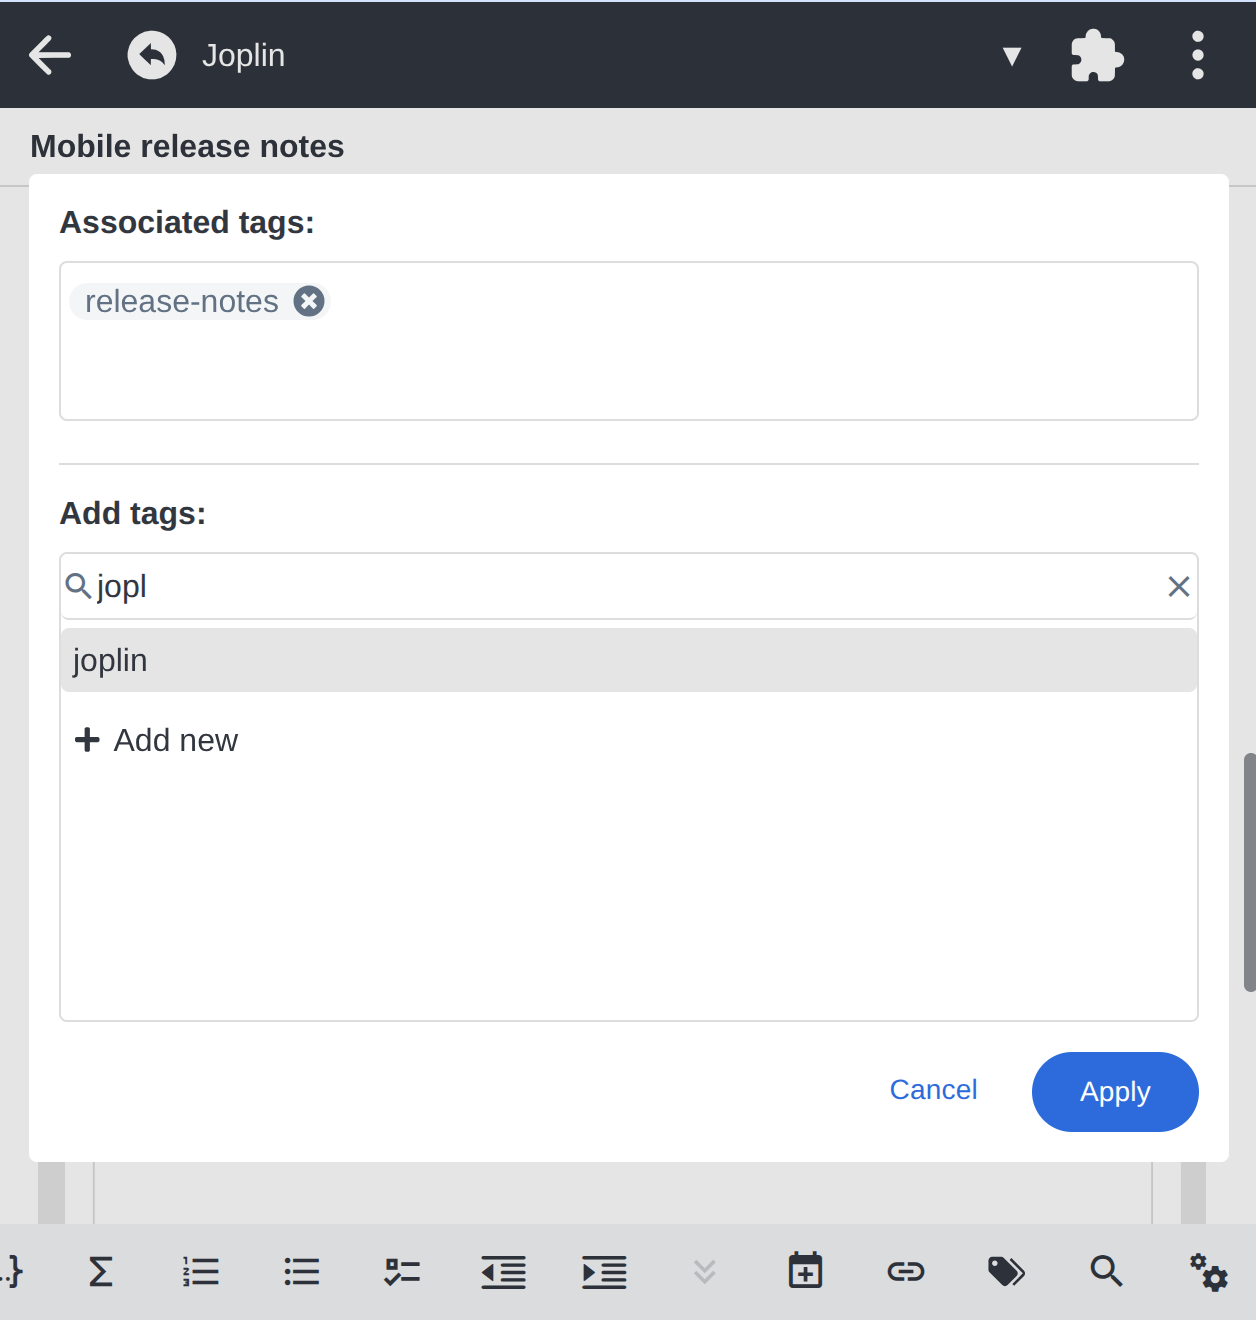Focus the Add tags search field
The image size is (1256, 1320).
pyautogui.click(x=629, y=586)
